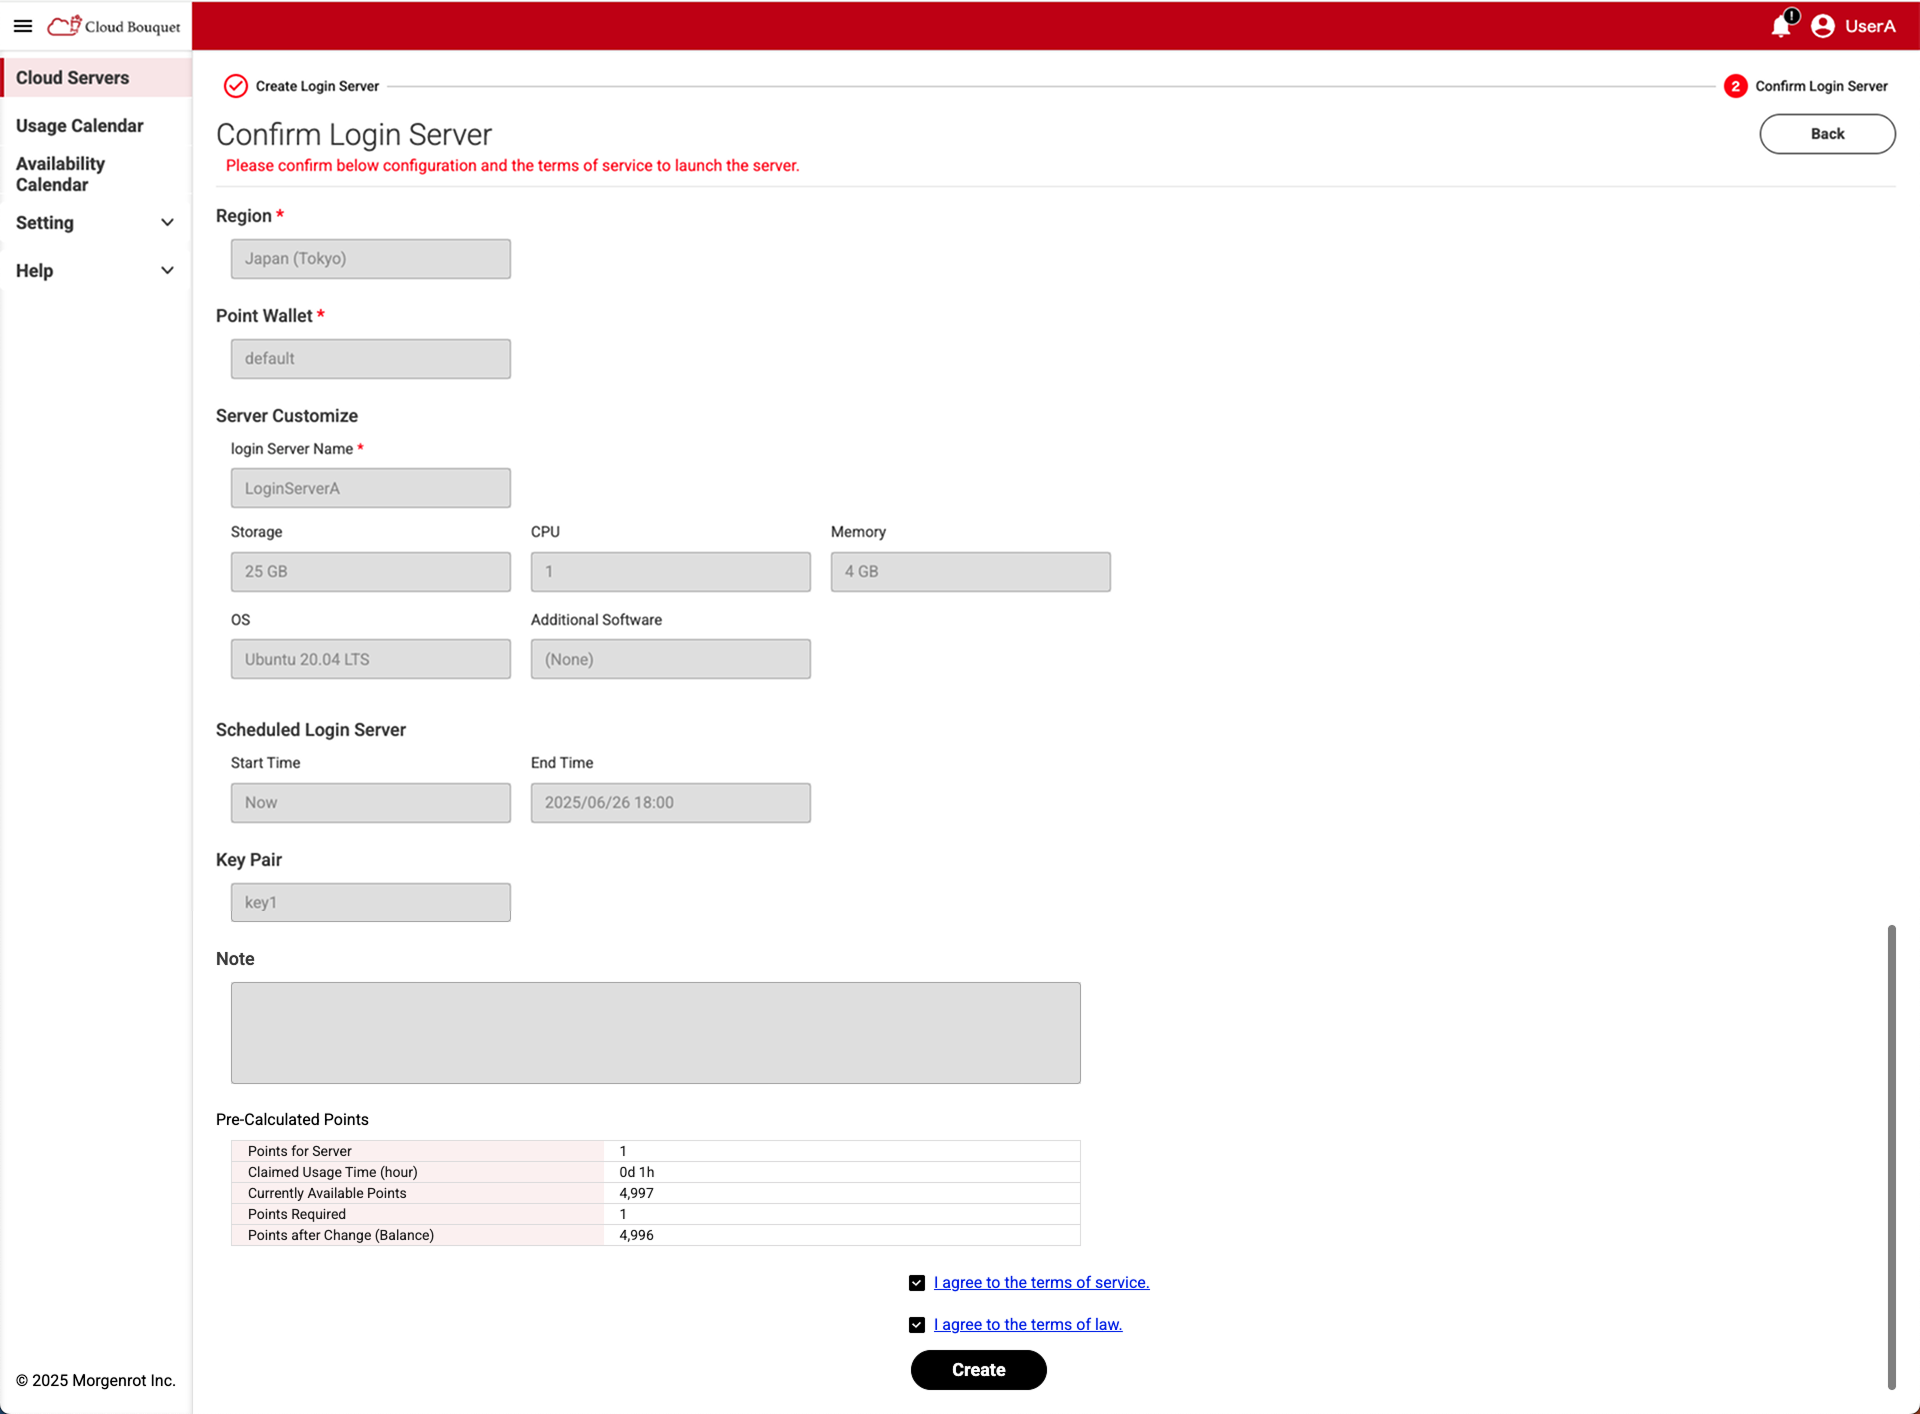Image resolution: width=1920 pixels, height=1414 pixels.
Task: Click the UserA username label
Action: 1869,26
